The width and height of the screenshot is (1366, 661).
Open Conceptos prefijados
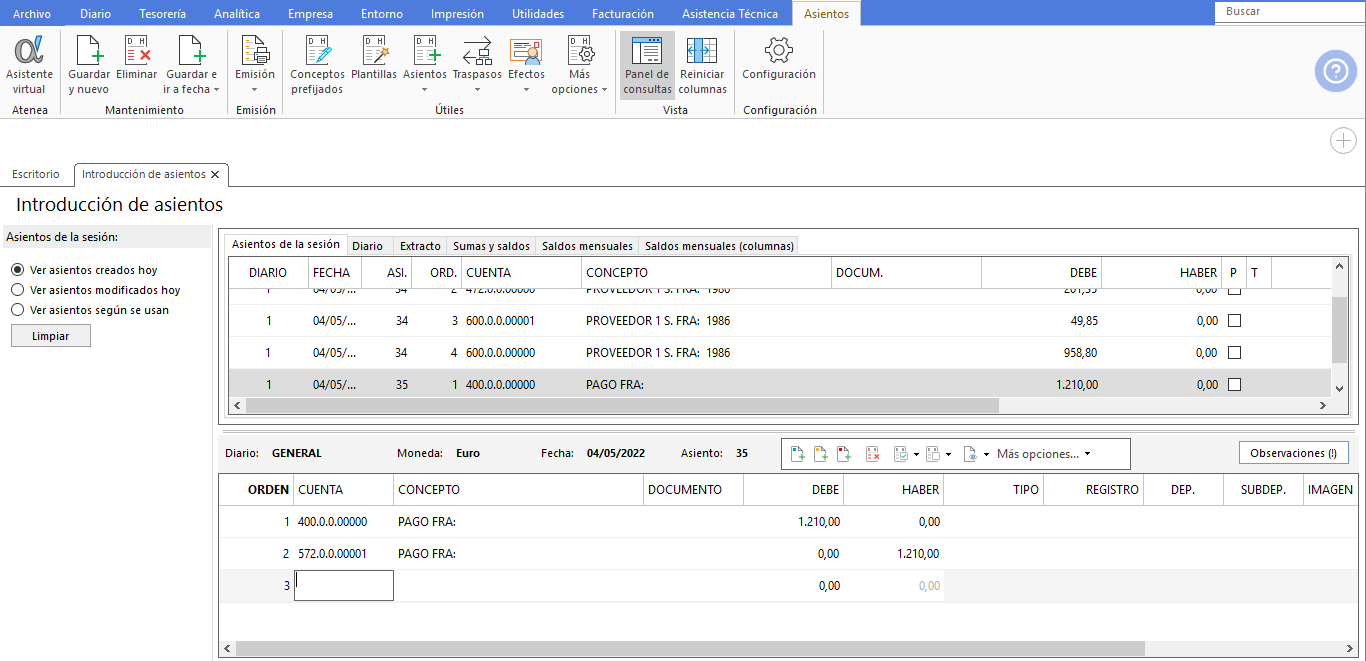click(x=317, y=66)
